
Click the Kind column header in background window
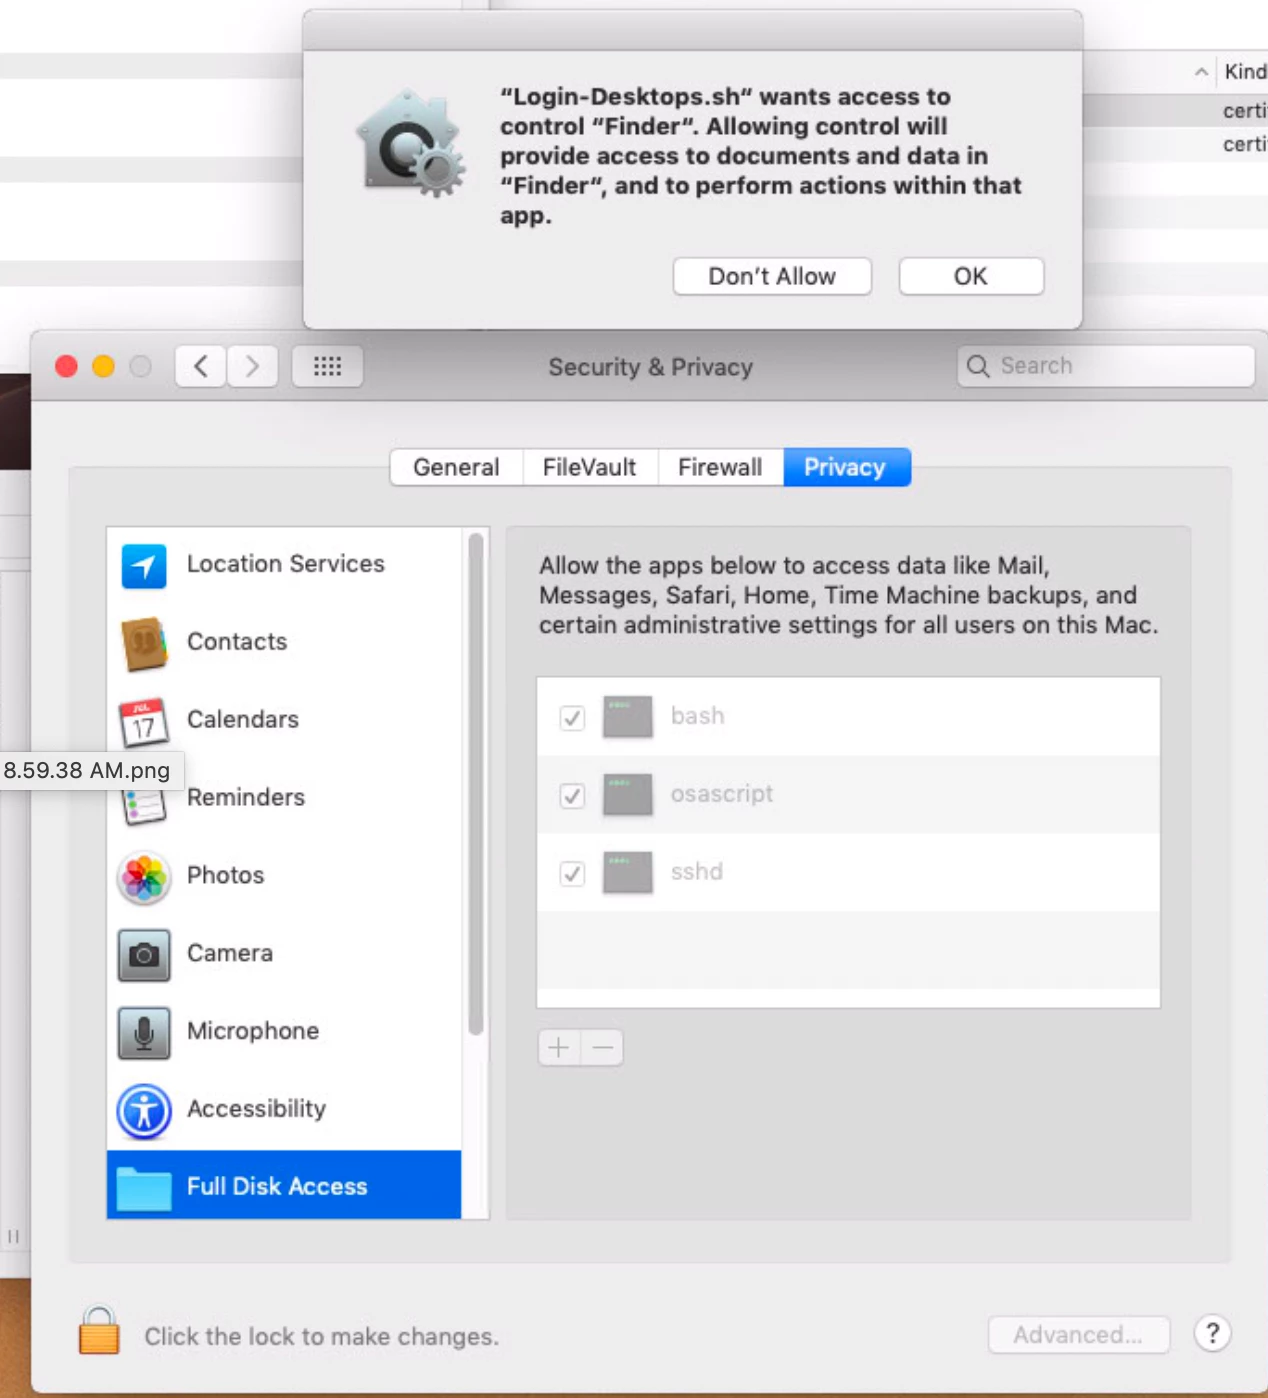tap(1245, 72)
